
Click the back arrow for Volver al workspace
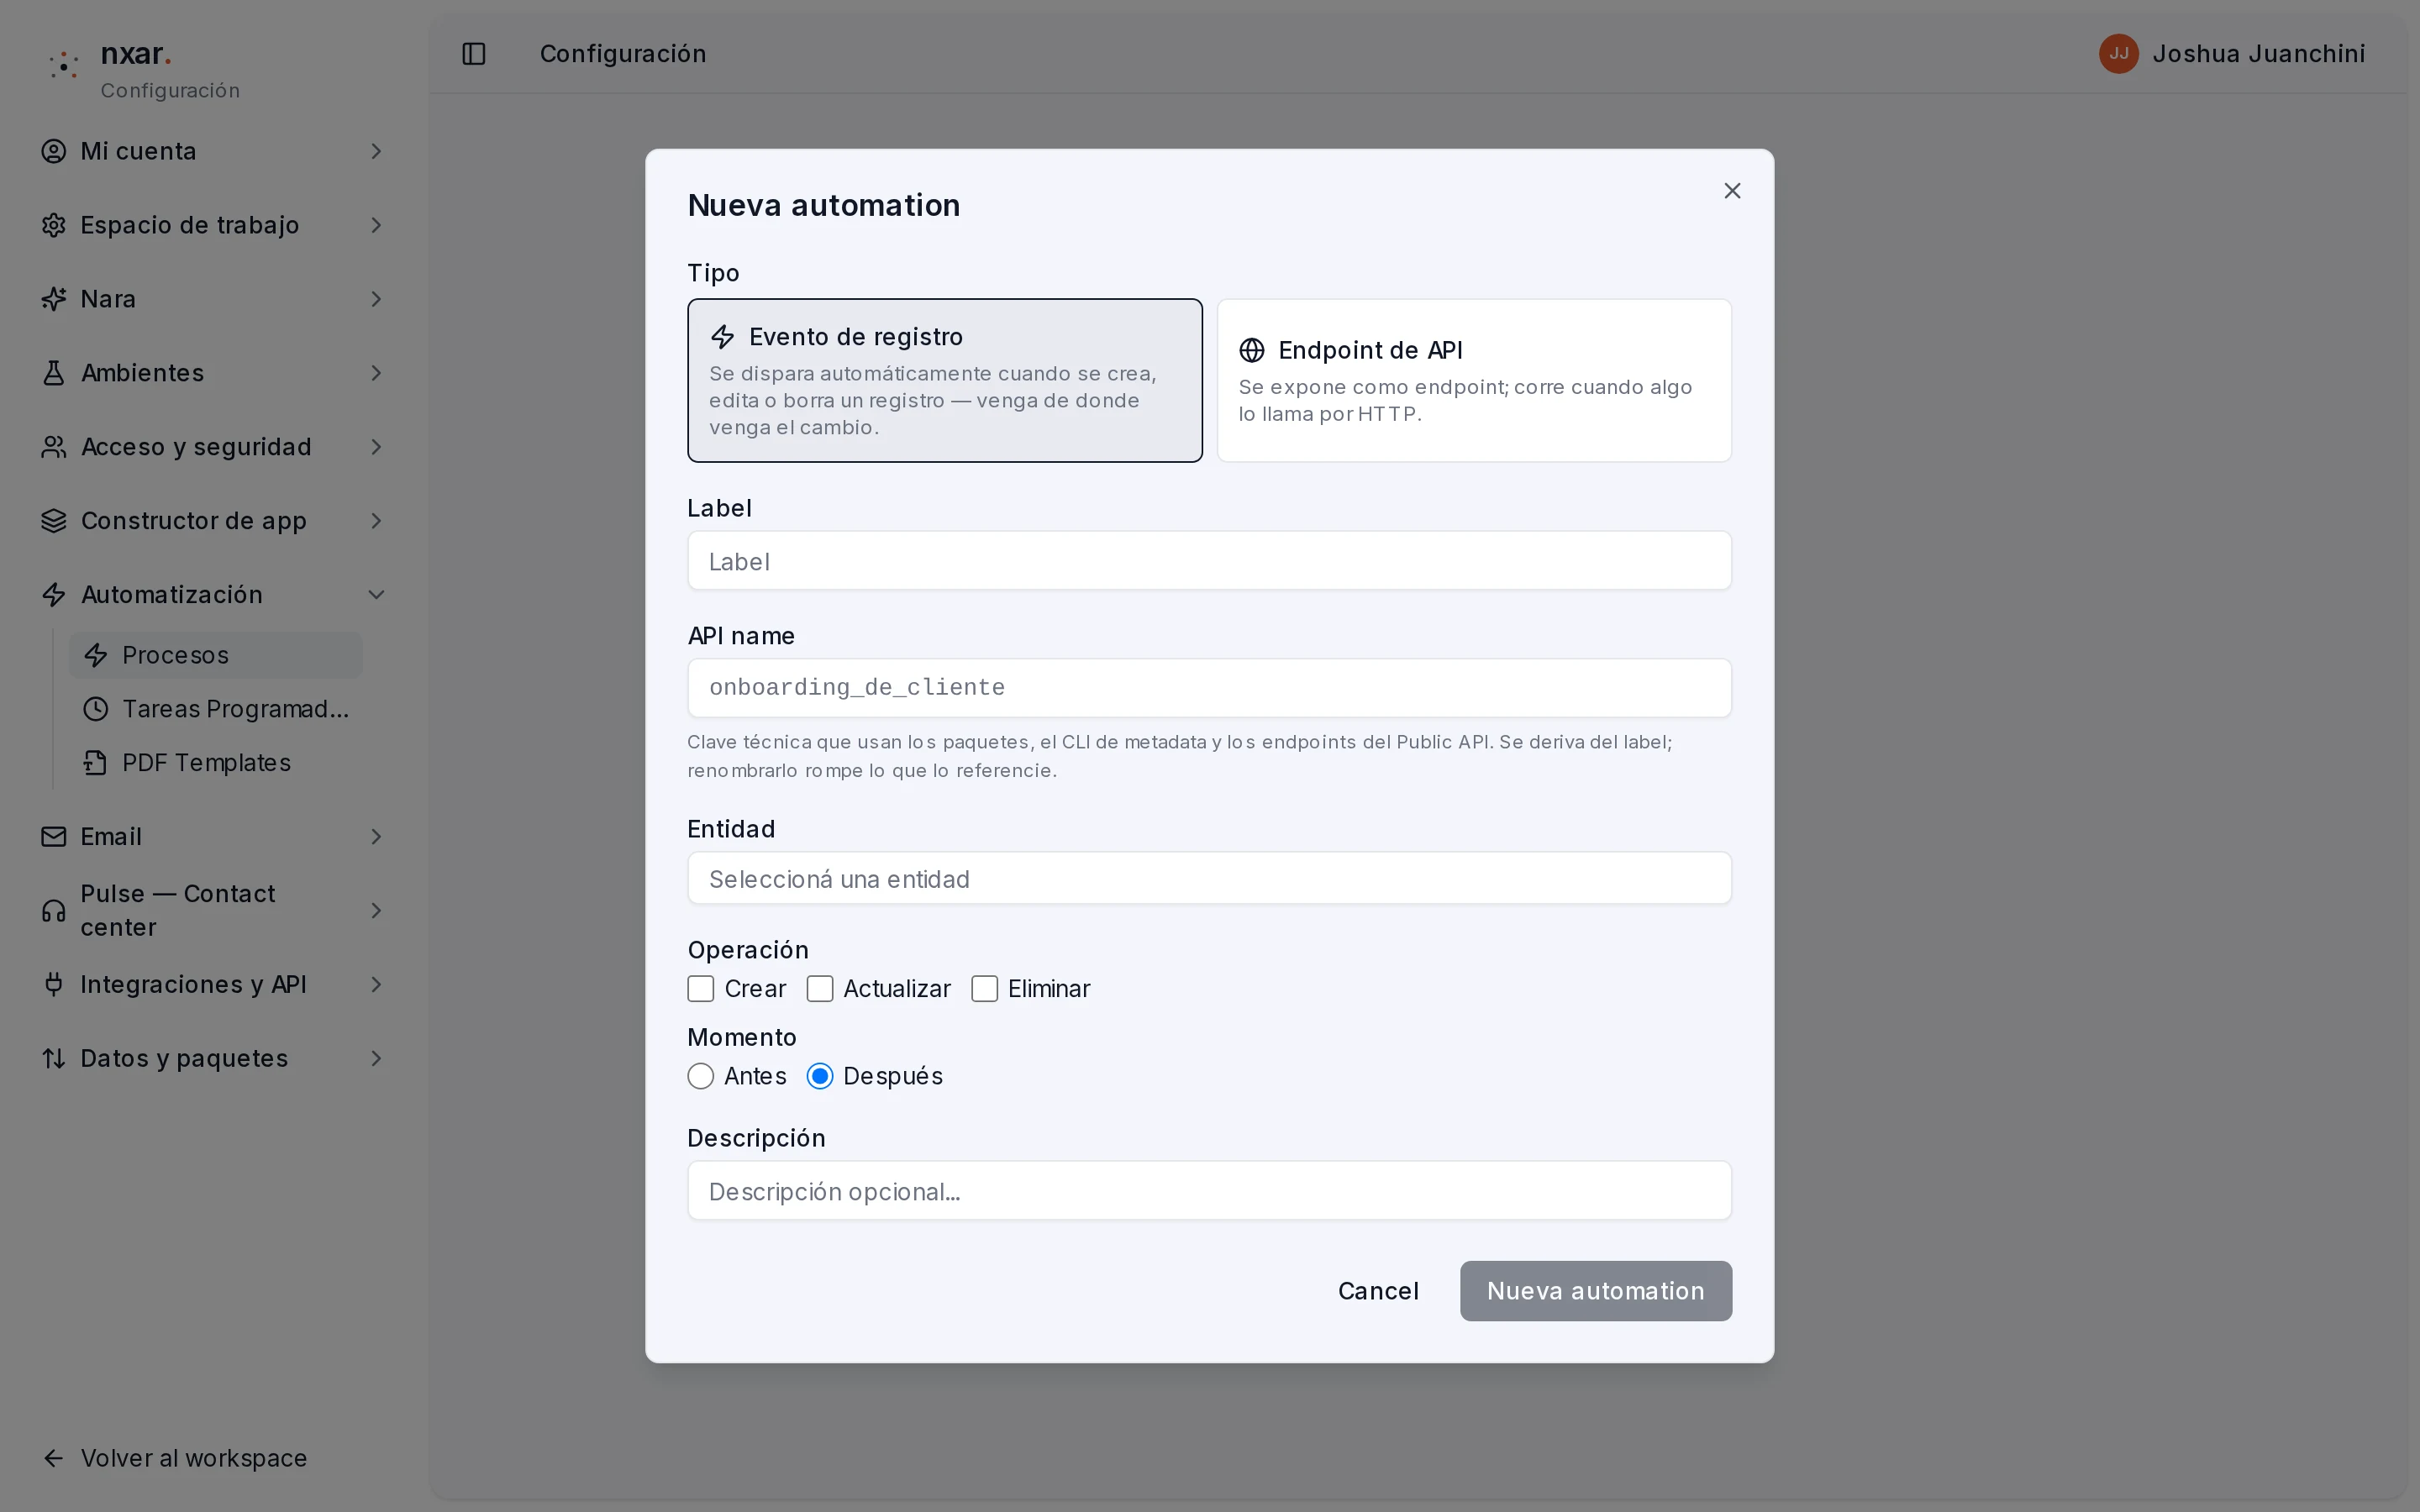tap(54, 1459)
